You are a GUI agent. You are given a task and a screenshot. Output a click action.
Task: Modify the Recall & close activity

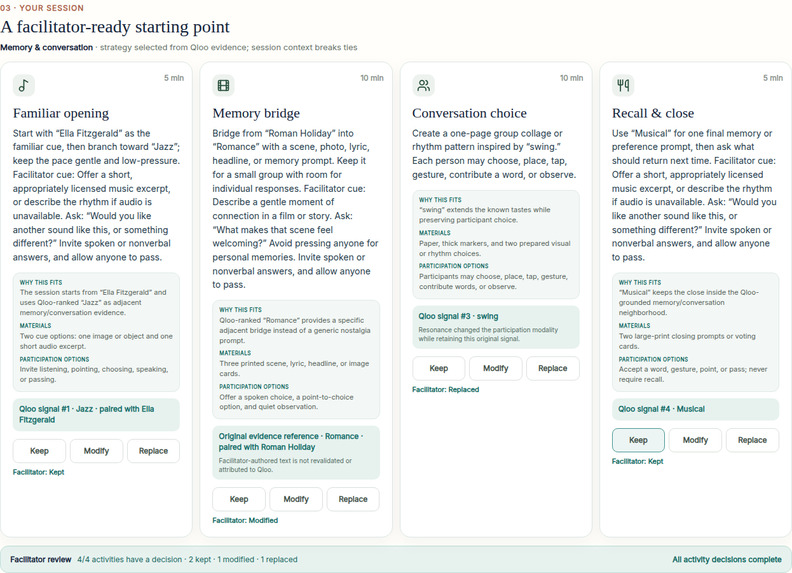pos(696,440)
